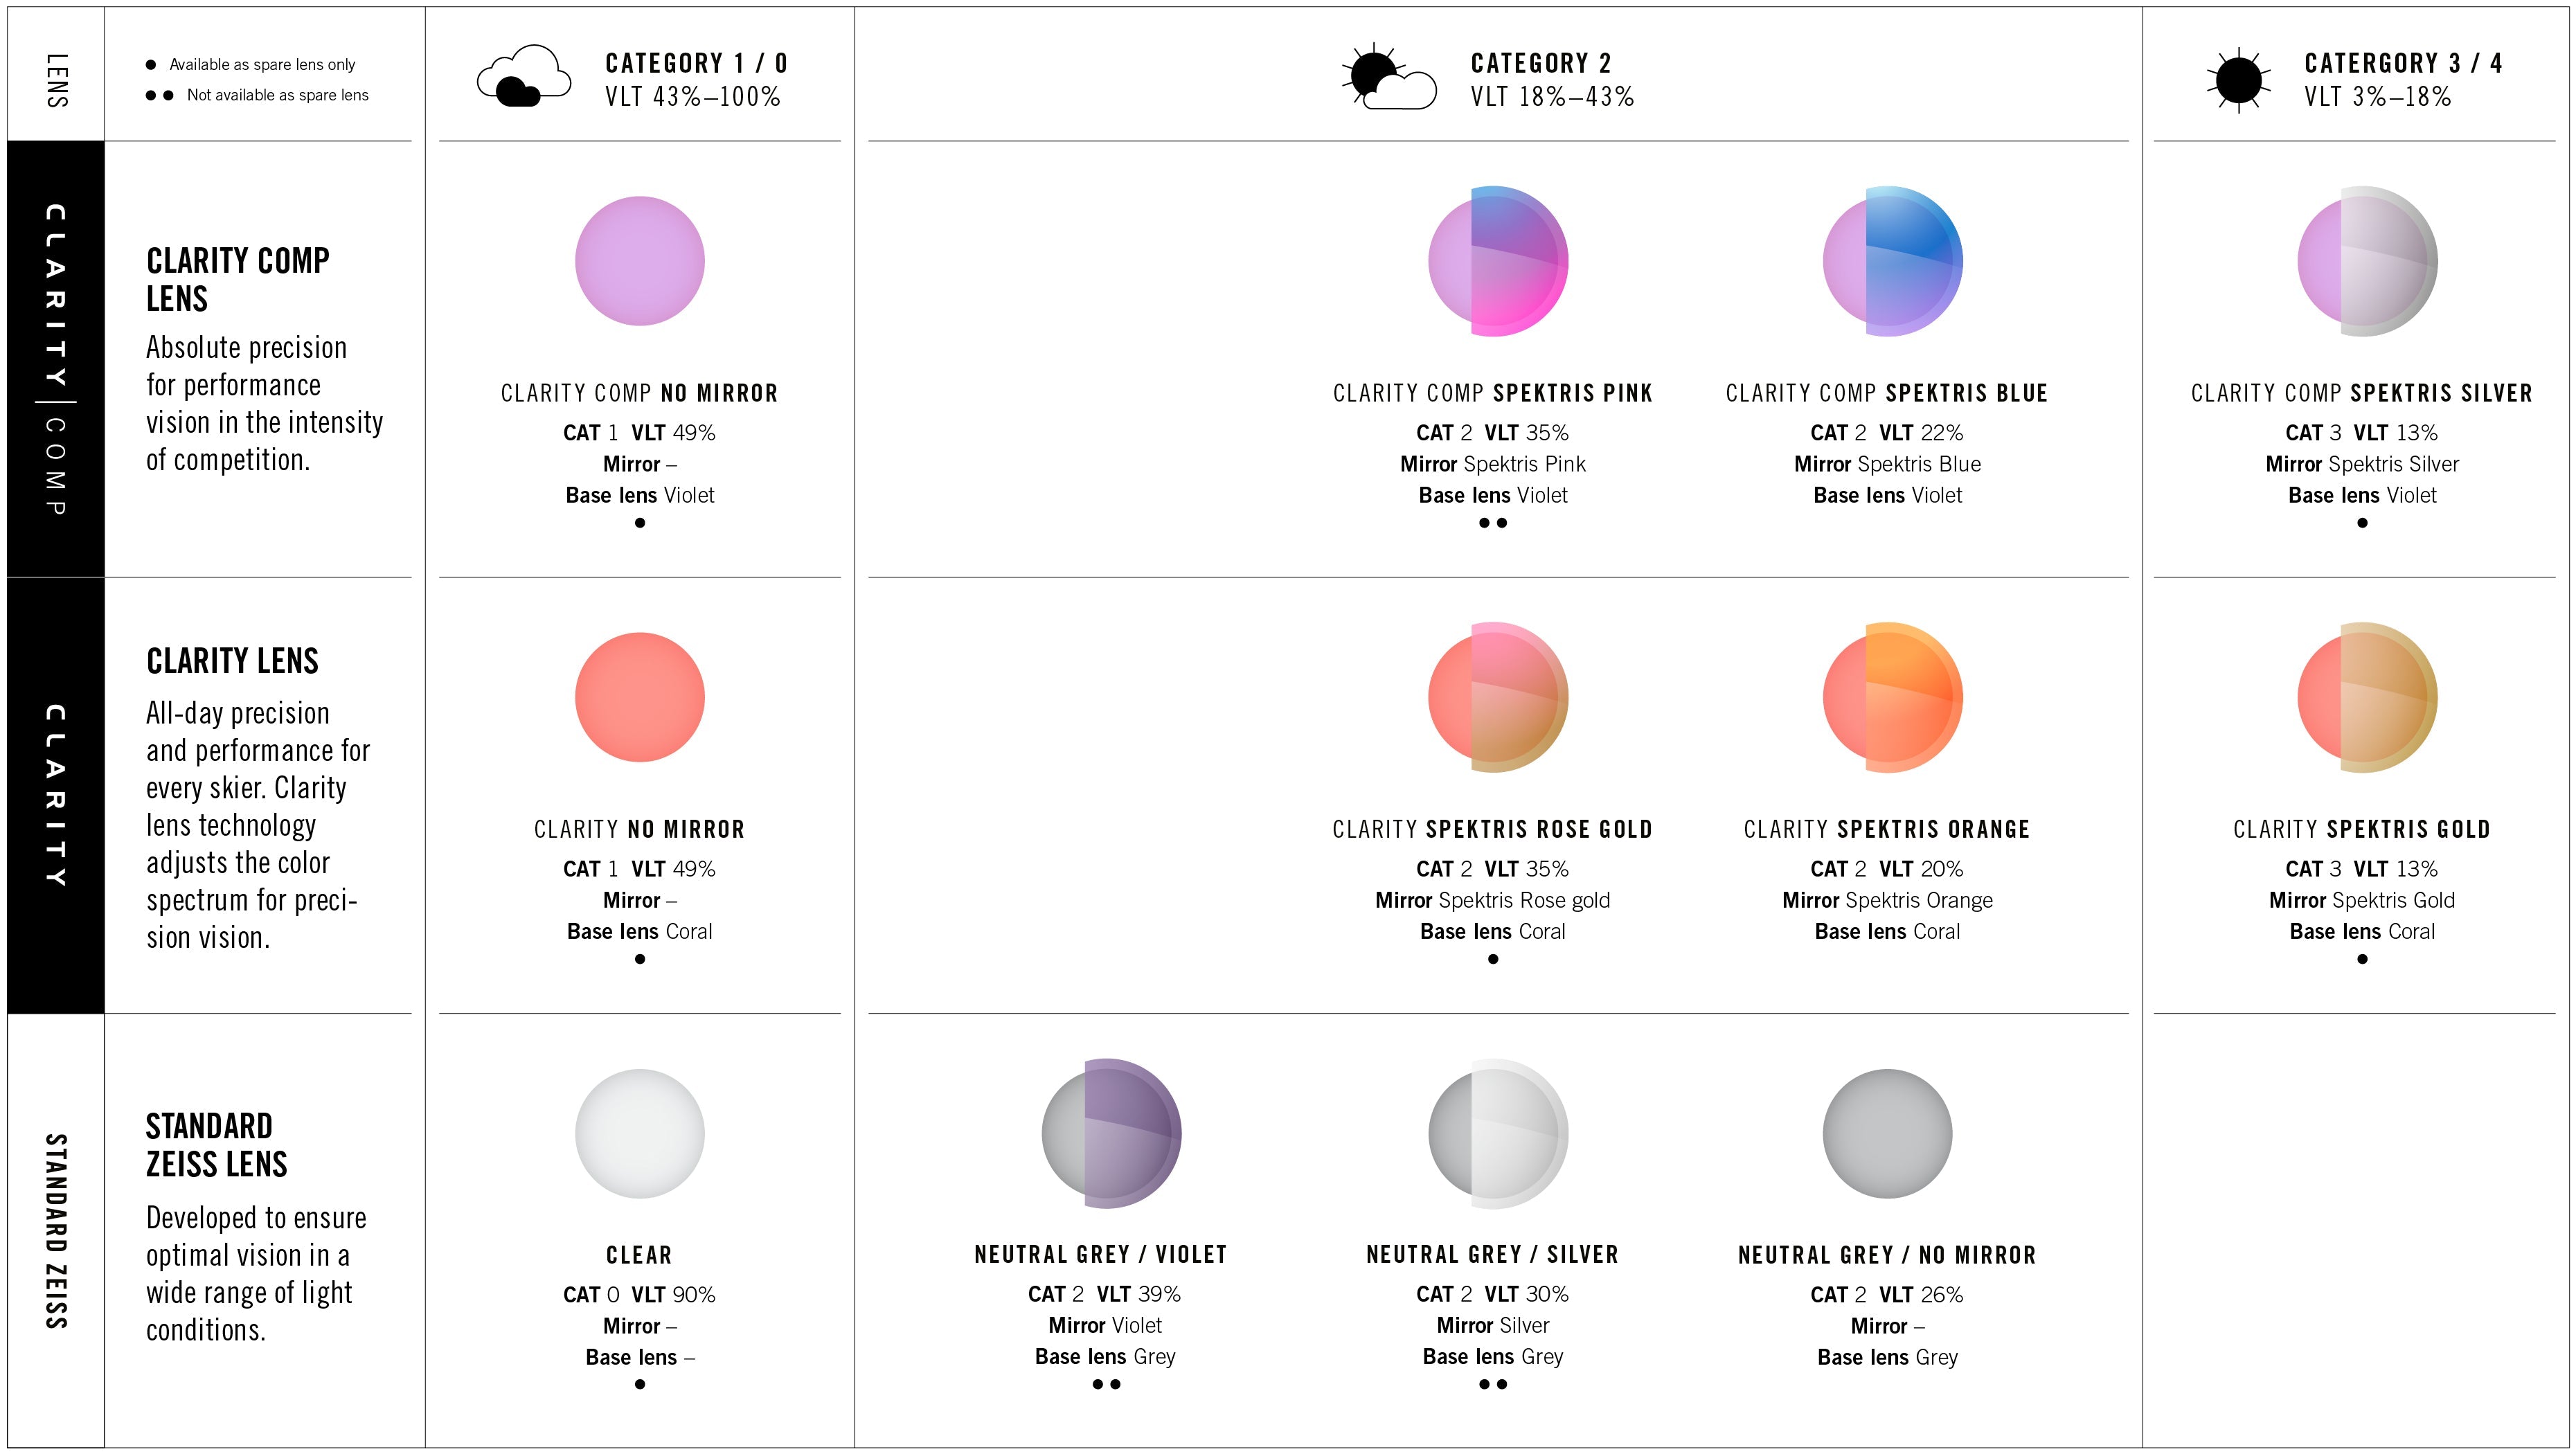Click the black Clarity side tab

pyautogui.click(x=56, y=795)
